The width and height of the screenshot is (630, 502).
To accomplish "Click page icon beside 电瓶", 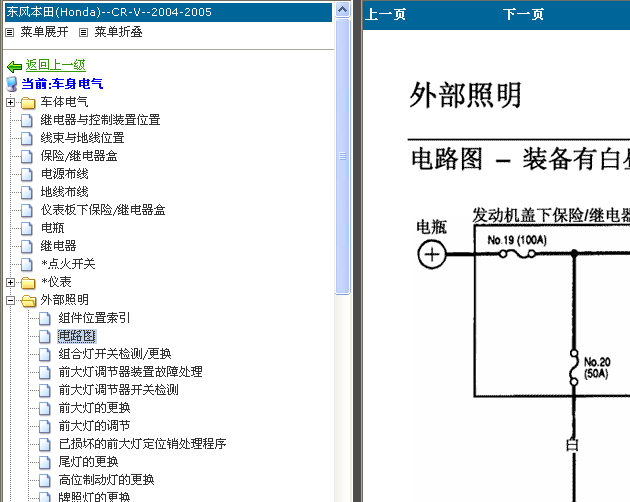I will coord(27,228).
